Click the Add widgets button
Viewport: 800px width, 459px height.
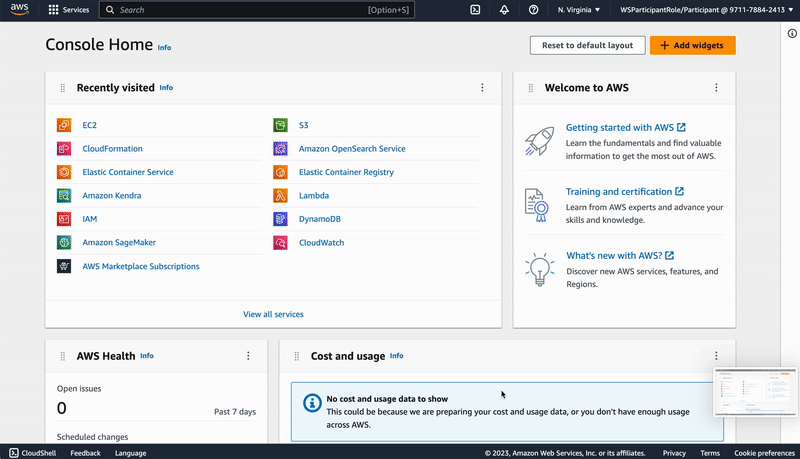[692, 45]
